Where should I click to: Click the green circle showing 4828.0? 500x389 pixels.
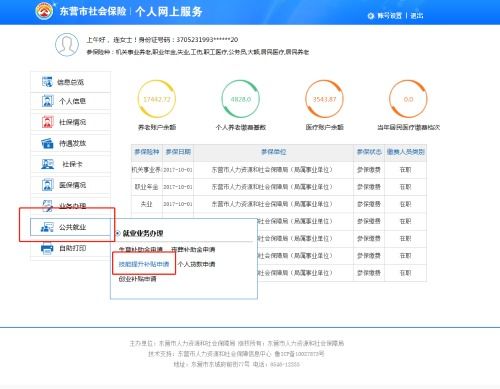(241, 99)
